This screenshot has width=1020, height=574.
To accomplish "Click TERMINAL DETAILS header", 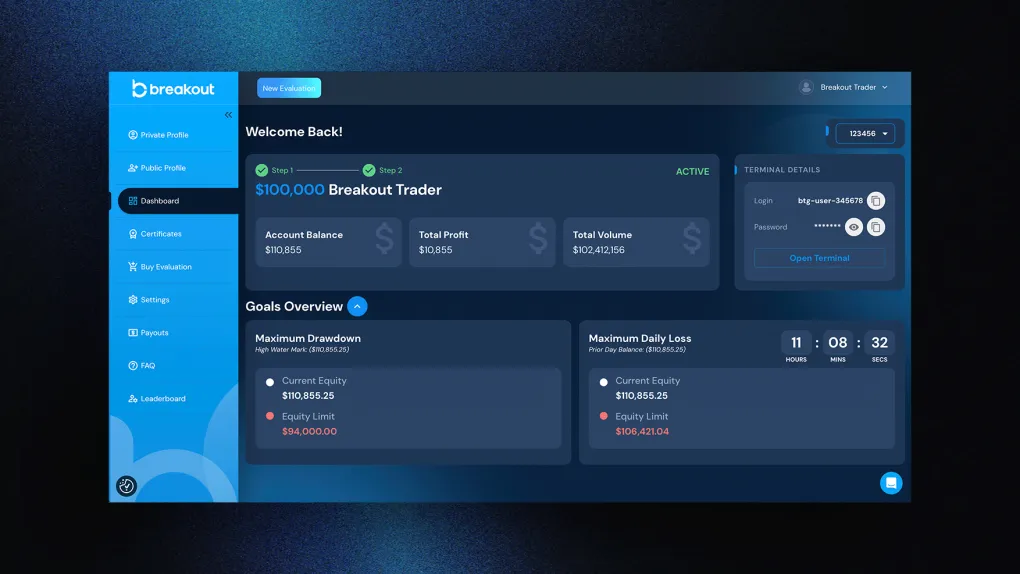I will coord(782,170).
